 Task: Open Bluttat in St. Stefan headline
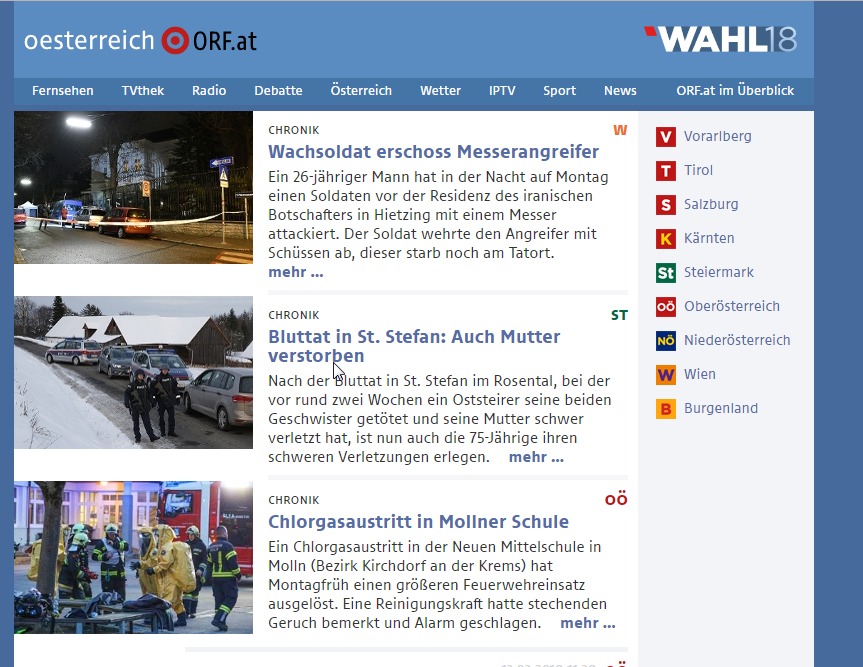click(x=414, y=346)
